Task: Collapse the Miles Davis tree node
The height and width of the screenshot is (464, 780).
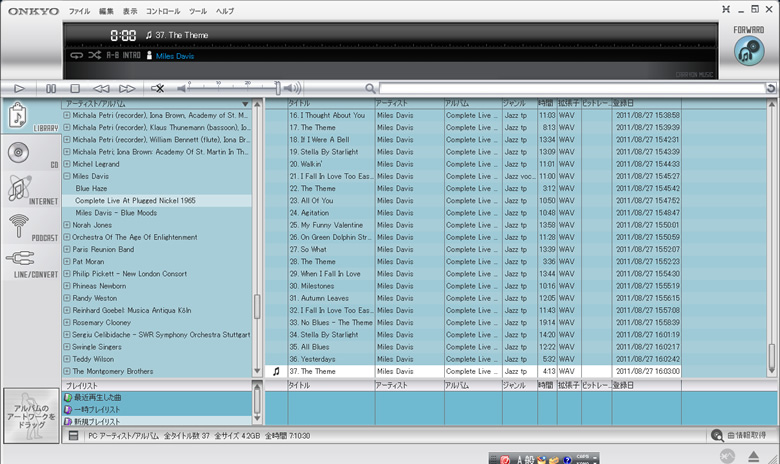Action: coord(67,176)
